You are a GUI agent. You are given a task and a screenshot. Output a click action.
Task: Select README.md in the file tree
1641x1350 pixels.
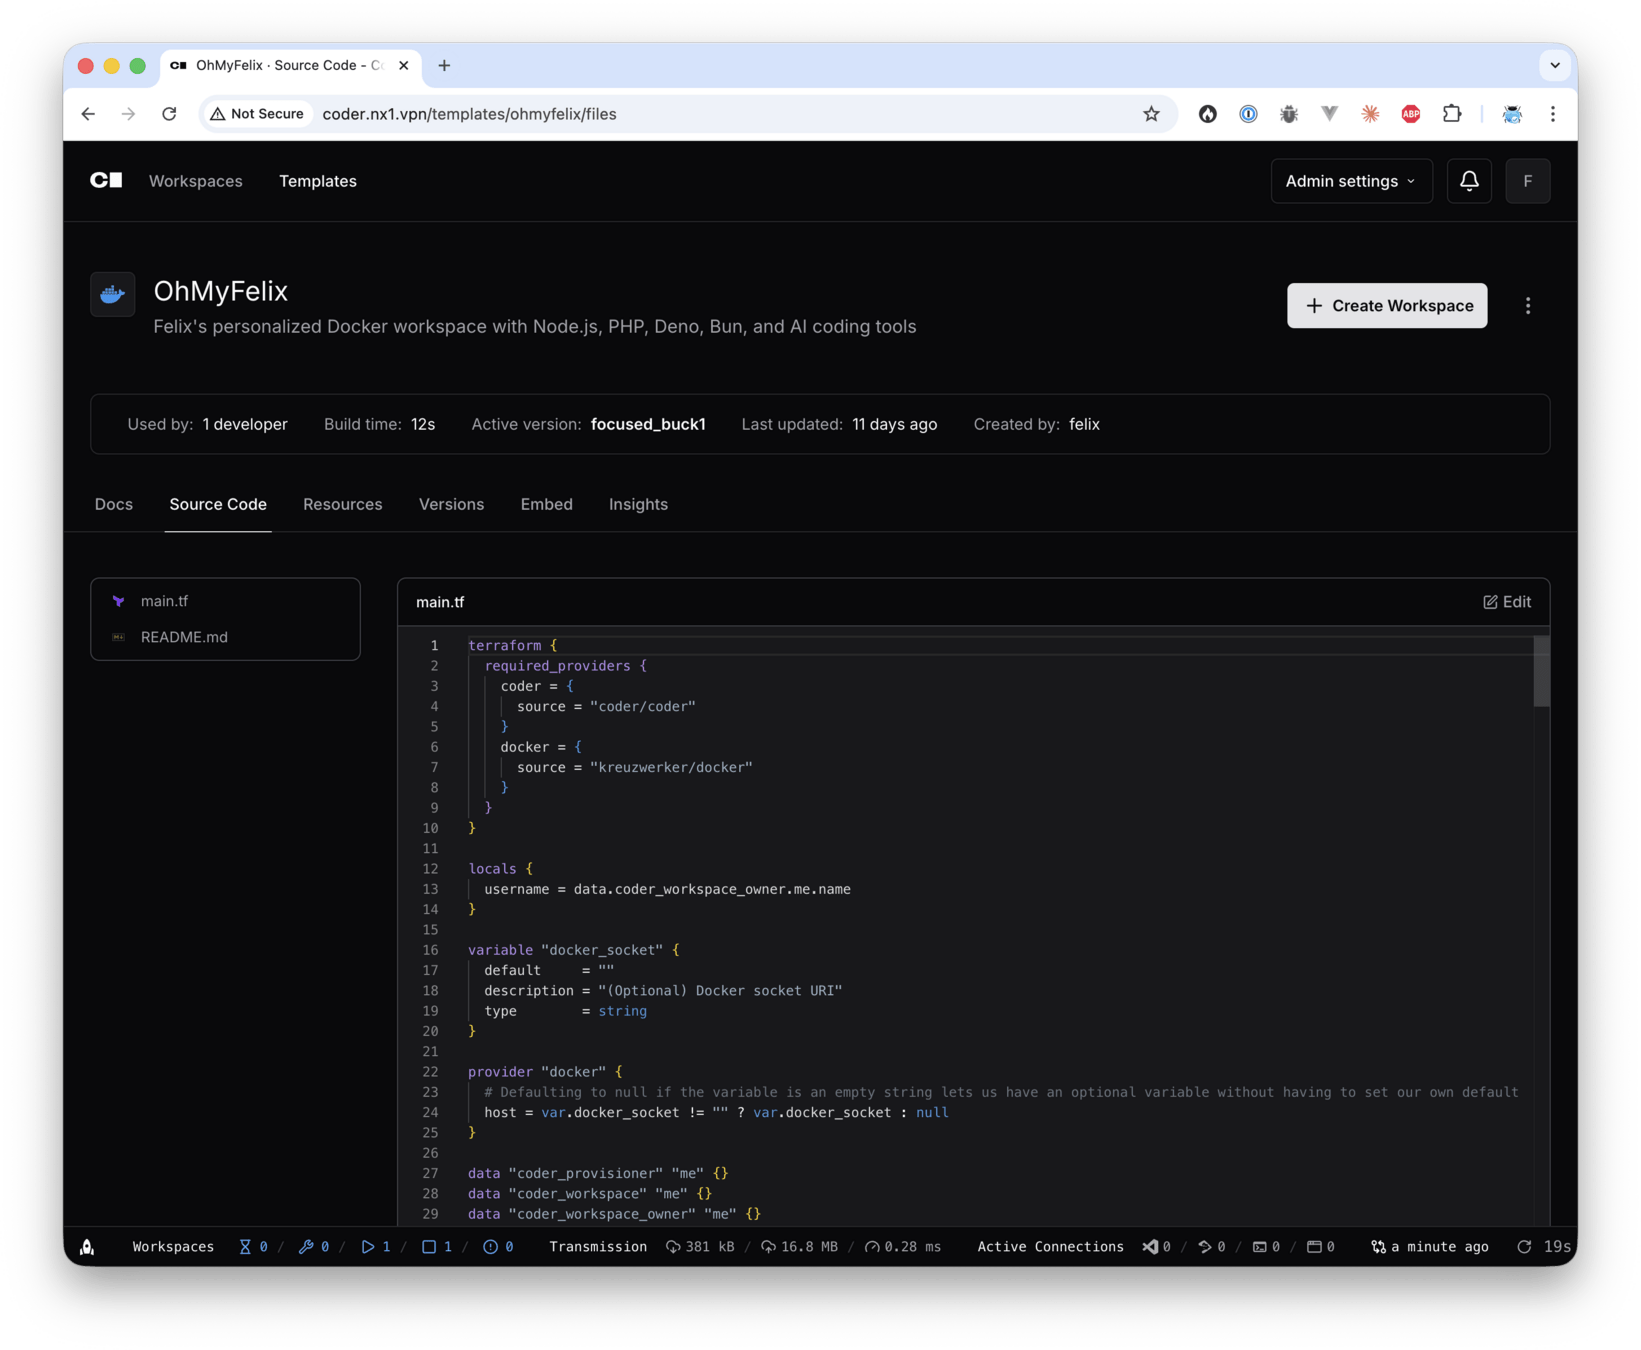226,637
